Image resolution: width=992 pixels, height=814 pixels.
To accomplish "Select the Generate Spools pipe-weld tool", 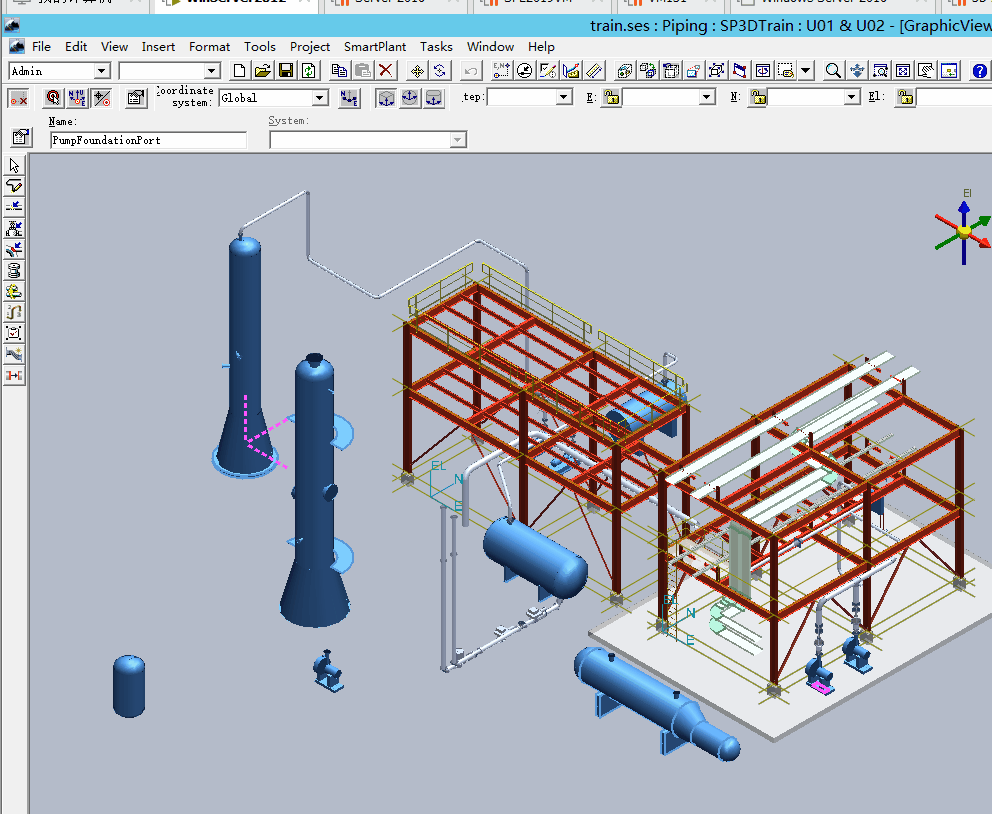I will (14, 291).
